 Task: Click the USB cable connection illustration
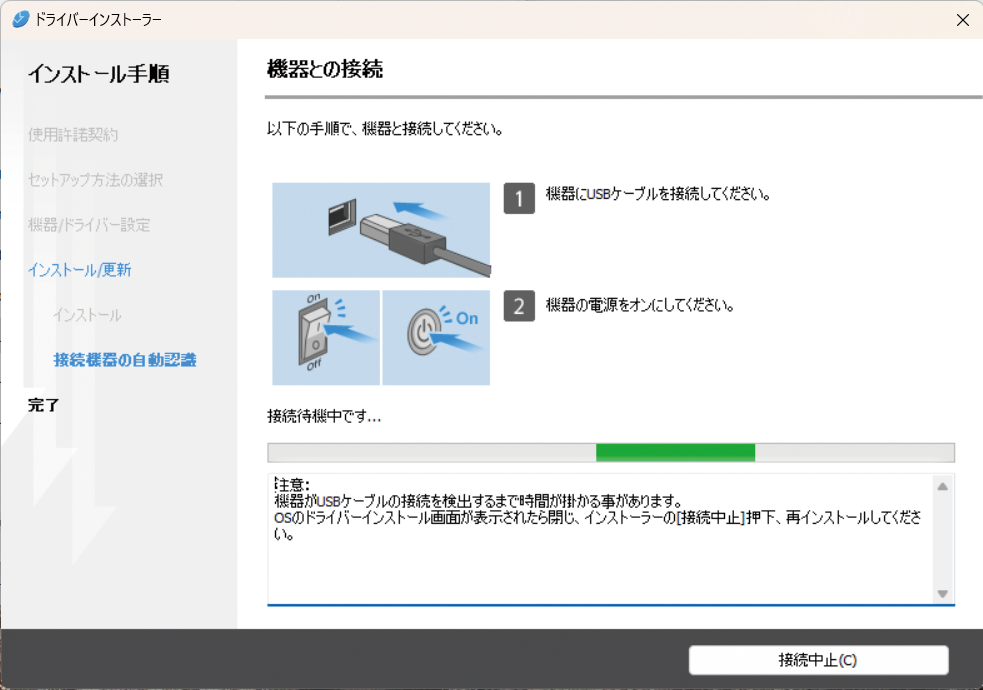[380, 229]
